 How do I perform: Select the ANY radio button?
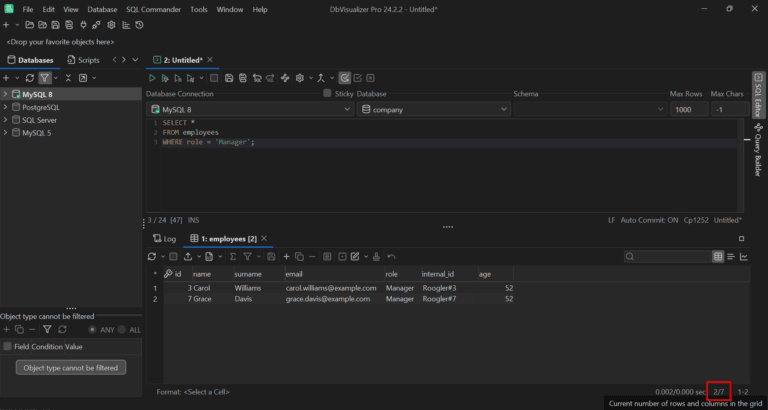click(93, 329)
